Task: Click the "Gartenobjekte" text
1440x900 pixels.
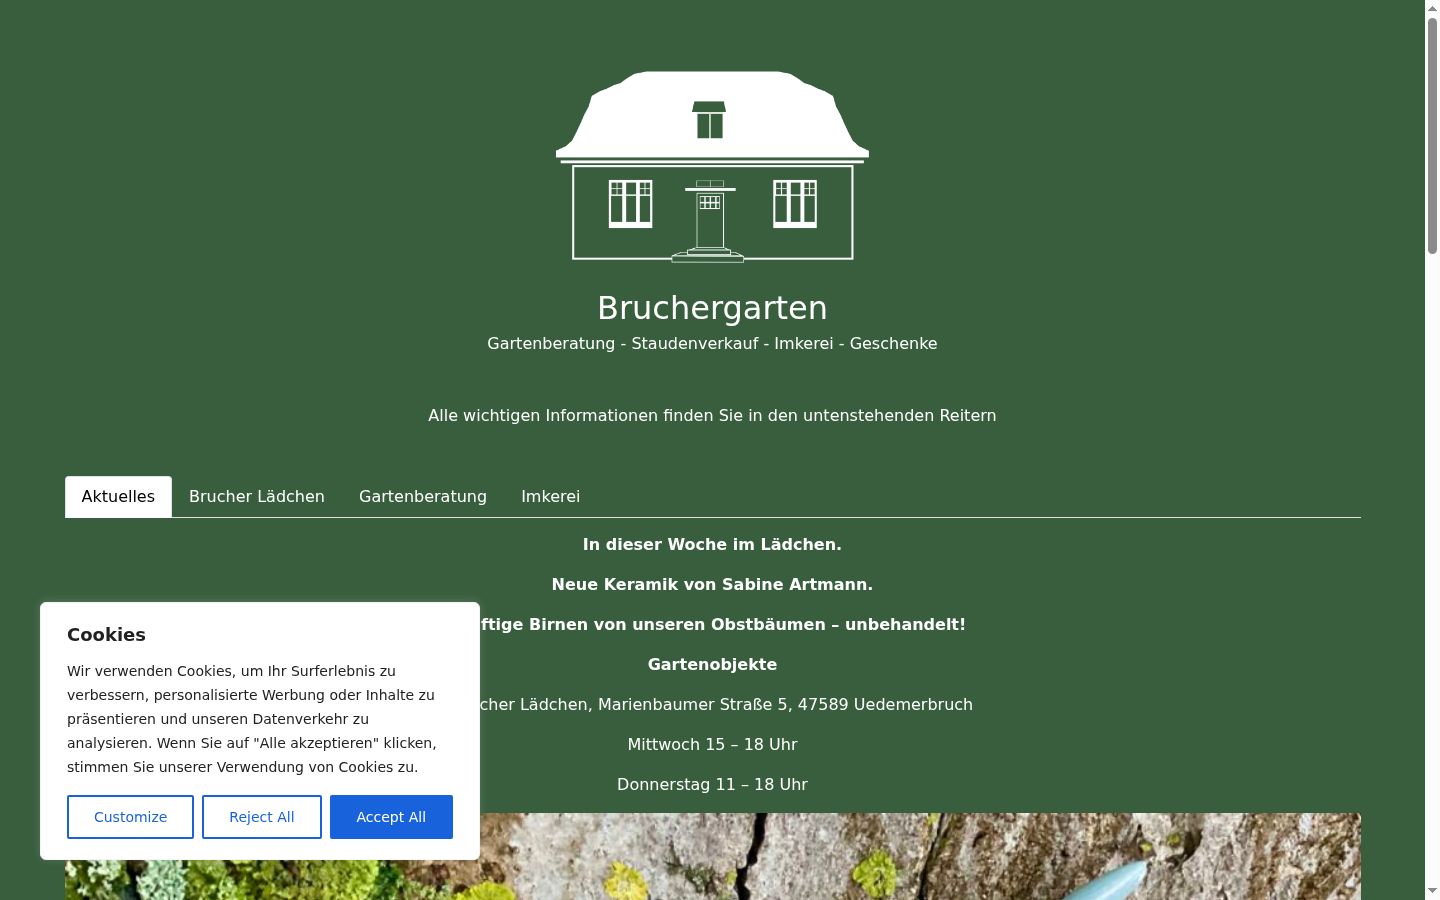Action: pos(712,665)
